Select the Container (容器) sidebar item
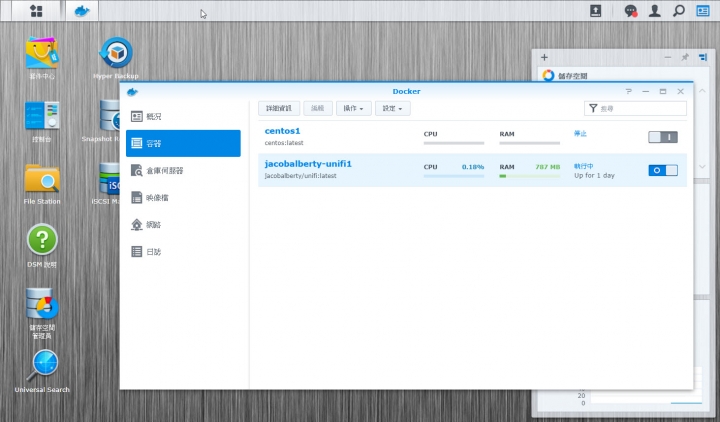720x422 pixels. pyautogui.click(x=183, y=143)
